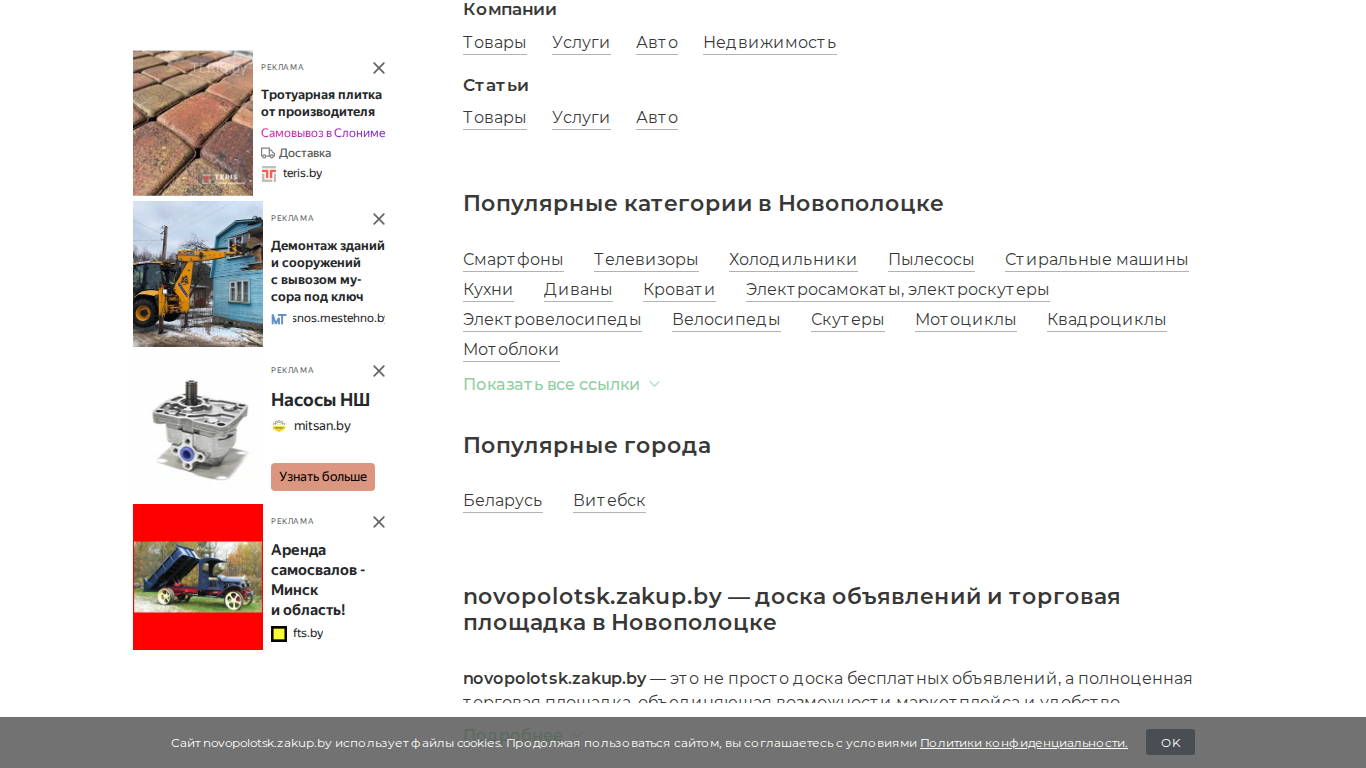Click the snos.mestehno.by favicon

click(x=279, y=318)
